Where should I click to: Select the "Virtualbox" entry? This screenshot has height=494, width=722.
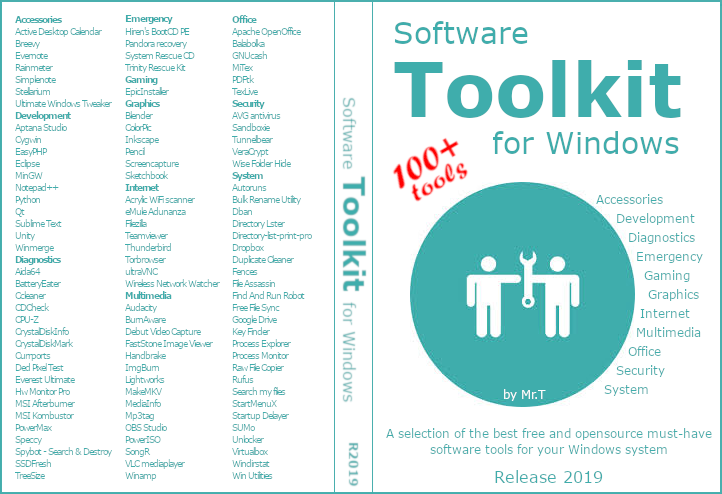click(250, 452)
